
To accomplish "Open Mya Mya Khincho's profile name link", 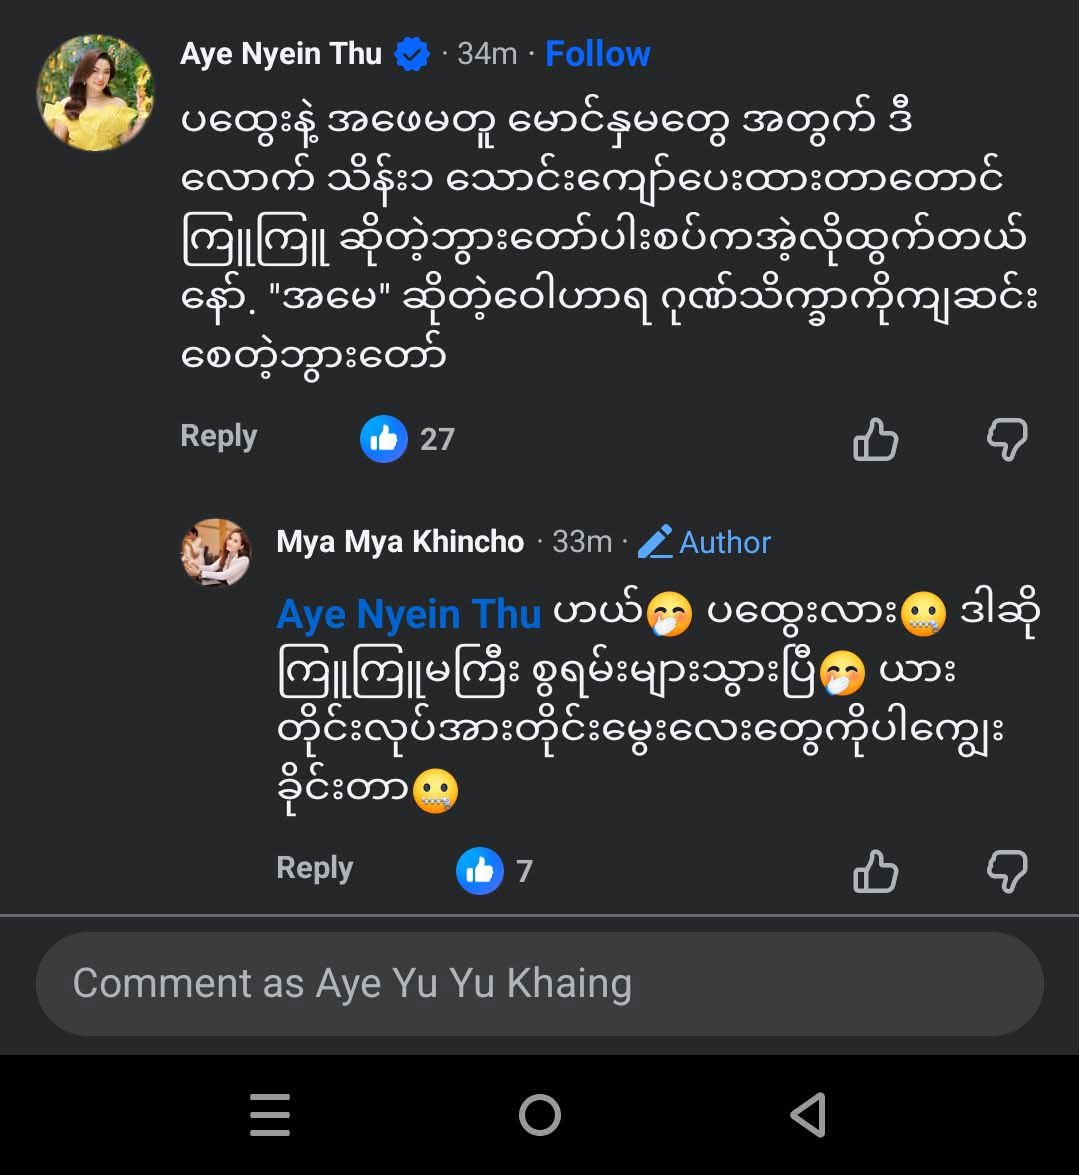I will pyautogui.click(x=400, y=542).
